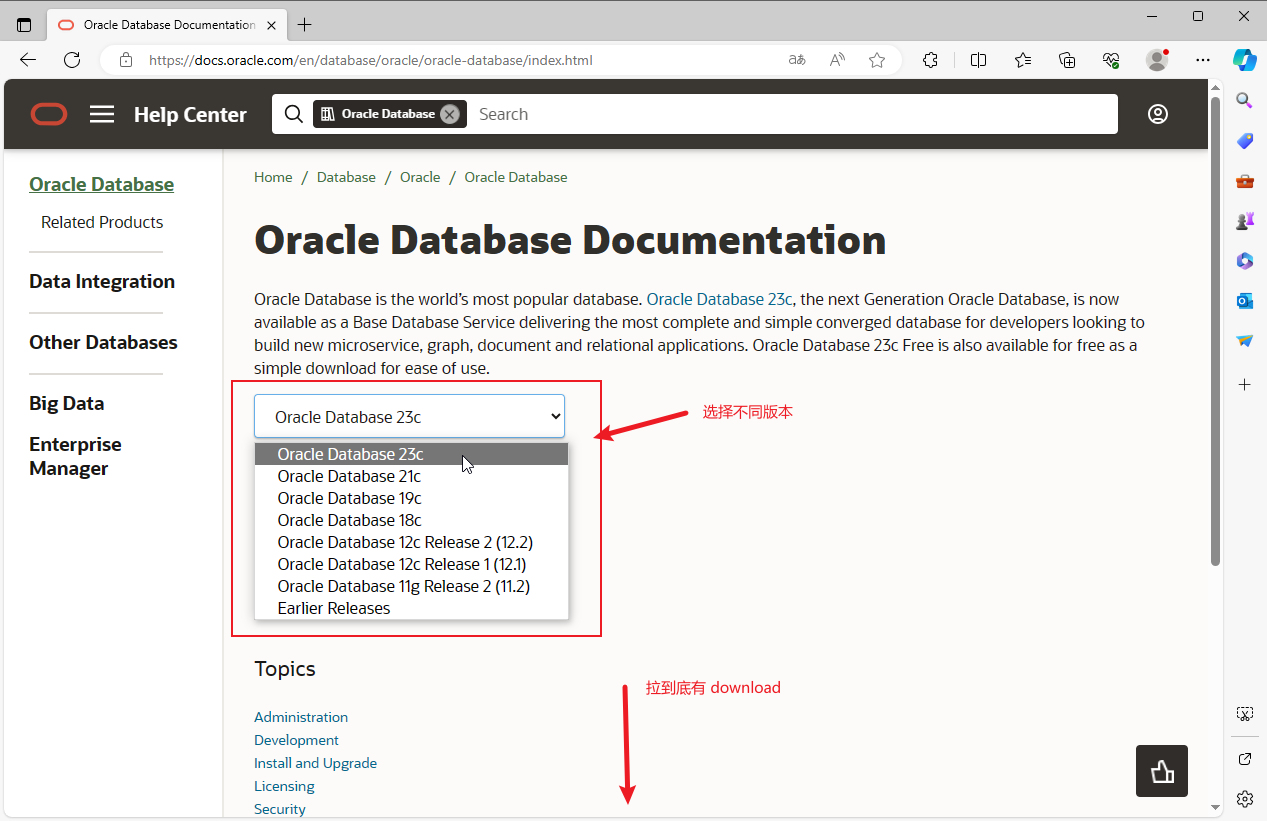This screenshot has height=821, width=1267.
Task: Open a new browser tab
Action: click(x=305, y=24)
